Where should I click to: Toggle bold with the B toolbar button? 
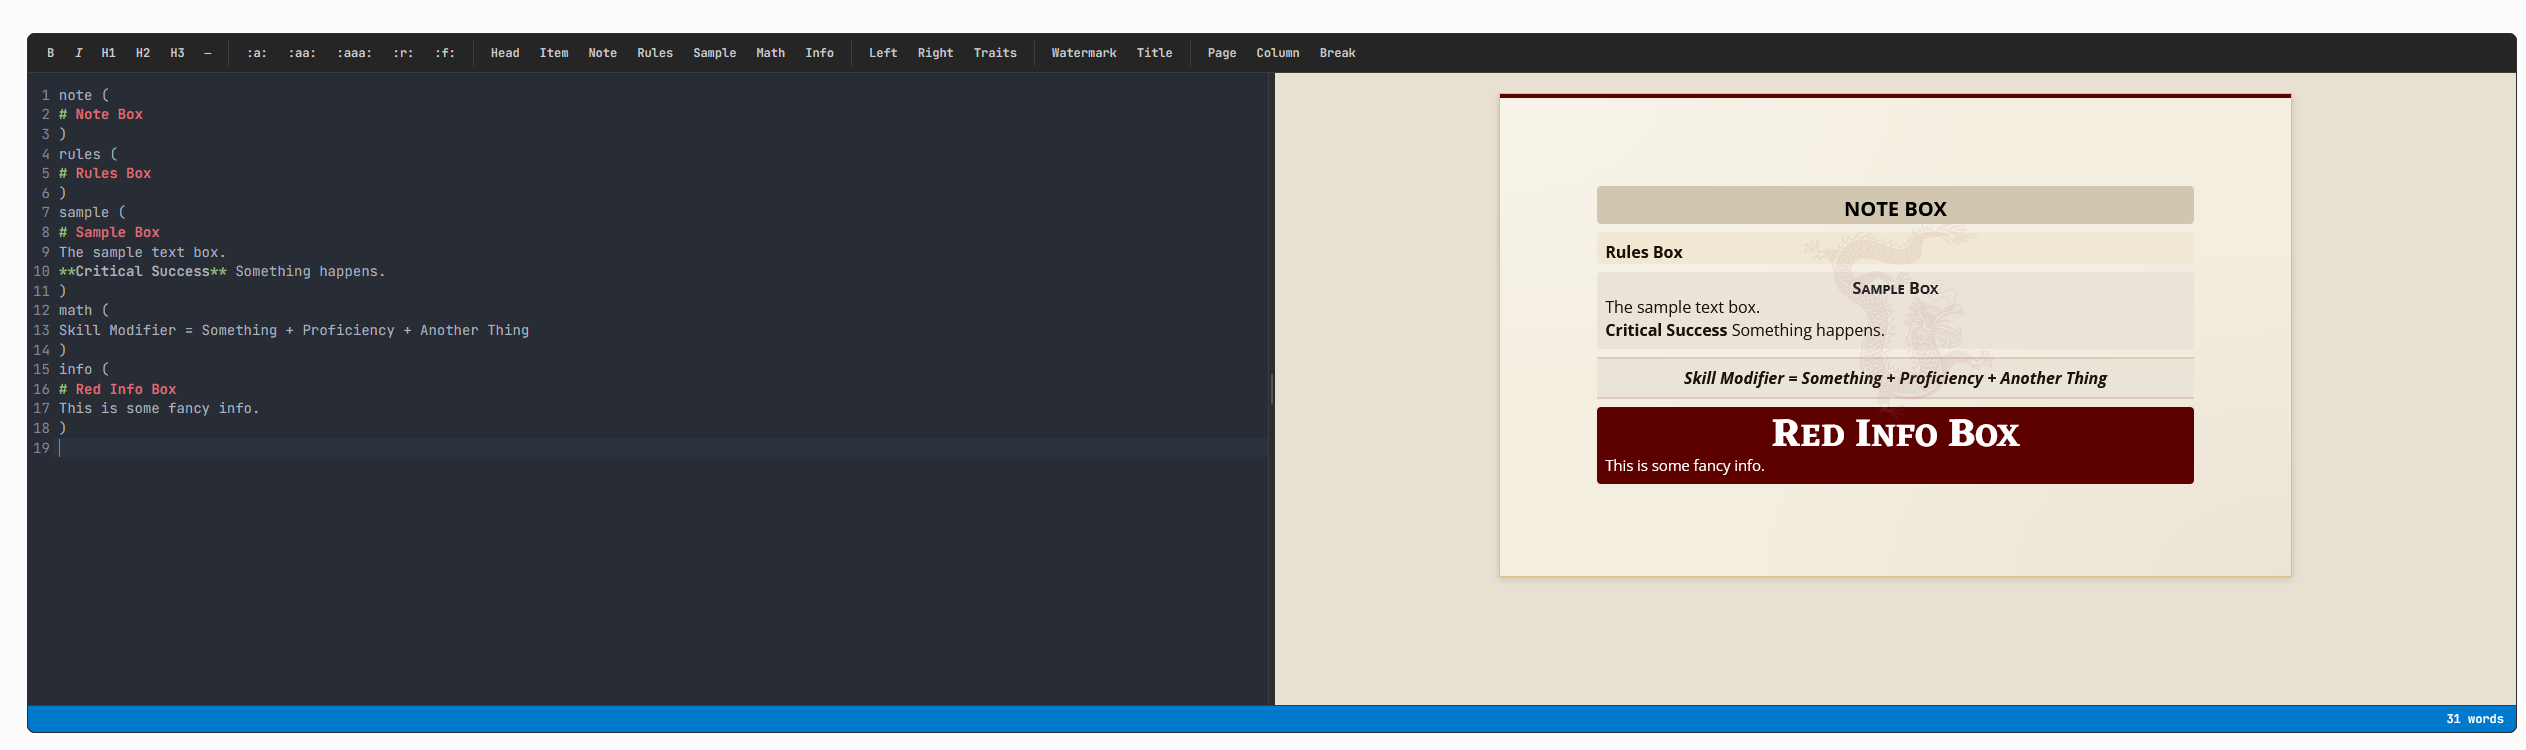[x=50, y=53]
